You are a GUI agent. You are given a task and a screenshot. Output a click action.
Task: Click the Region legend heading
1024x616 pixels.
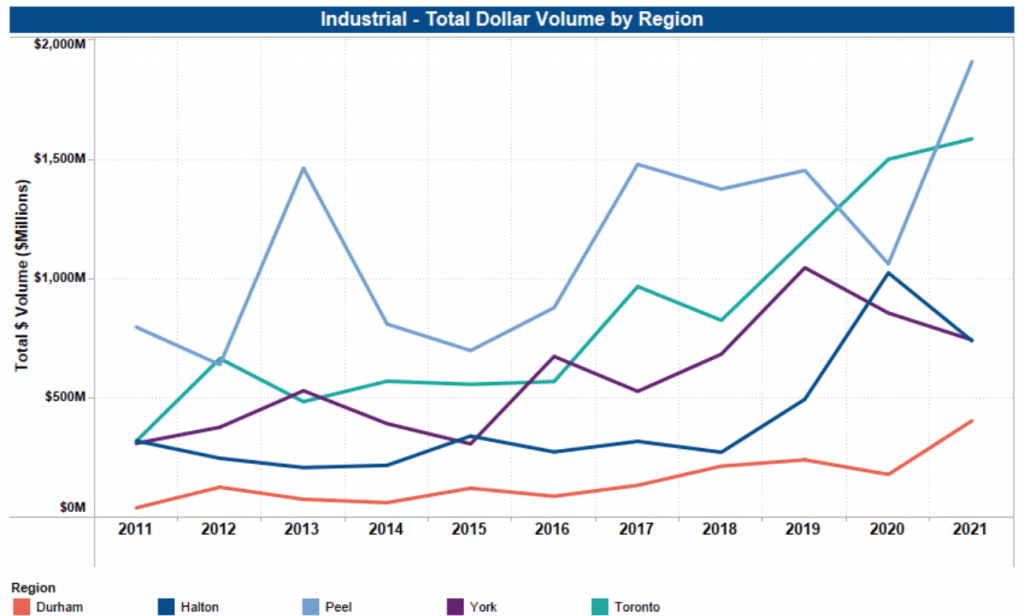(33, 587)
